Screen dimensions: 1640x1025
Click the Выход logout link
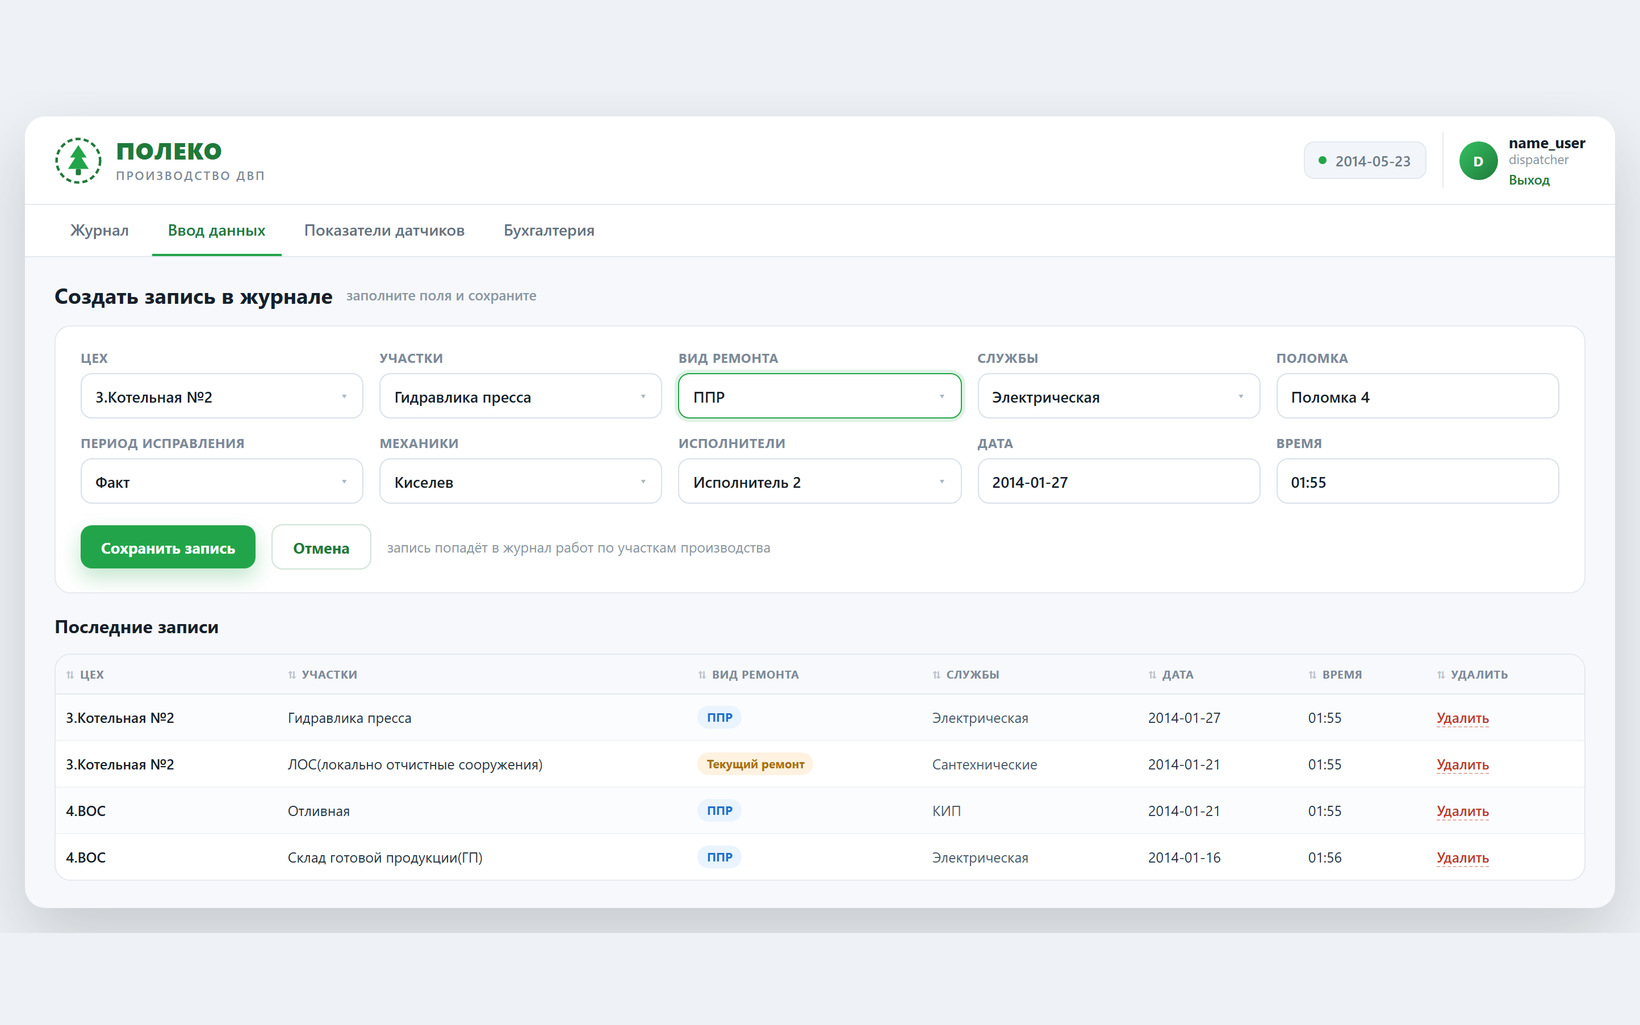pos(1529,181)
